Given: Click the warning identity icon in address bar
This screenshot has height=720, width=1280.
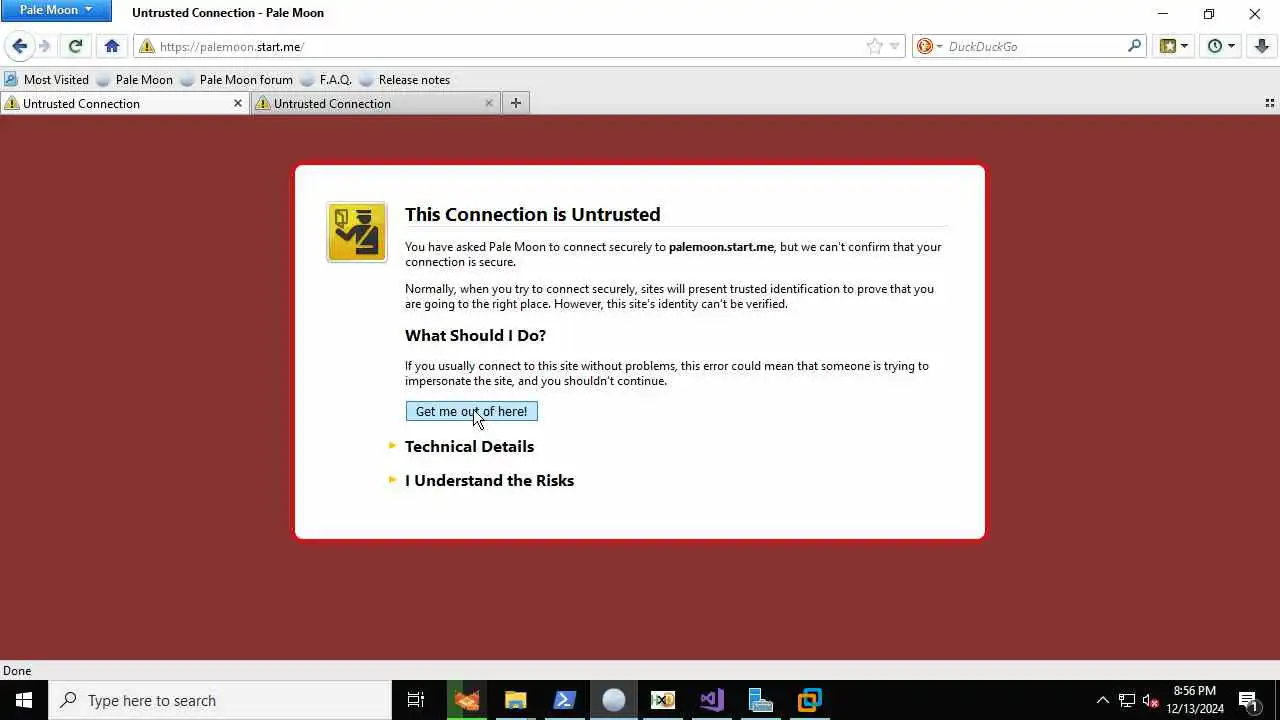Looking at the screenshot, I should point(147,46).
